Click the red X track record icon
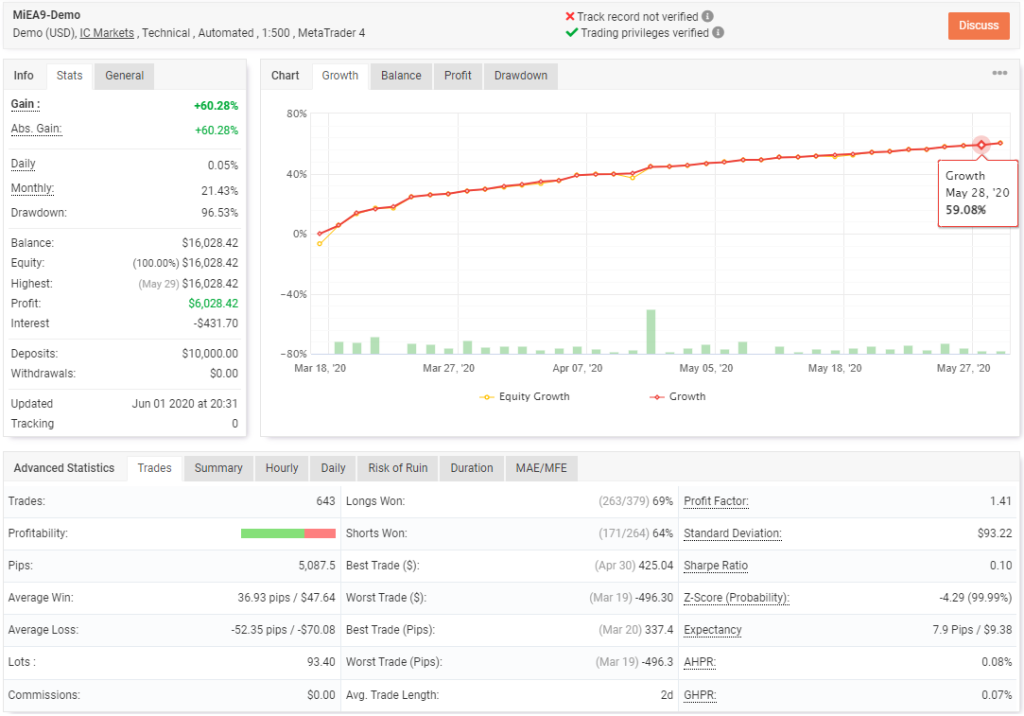 [x=569, y=16]
